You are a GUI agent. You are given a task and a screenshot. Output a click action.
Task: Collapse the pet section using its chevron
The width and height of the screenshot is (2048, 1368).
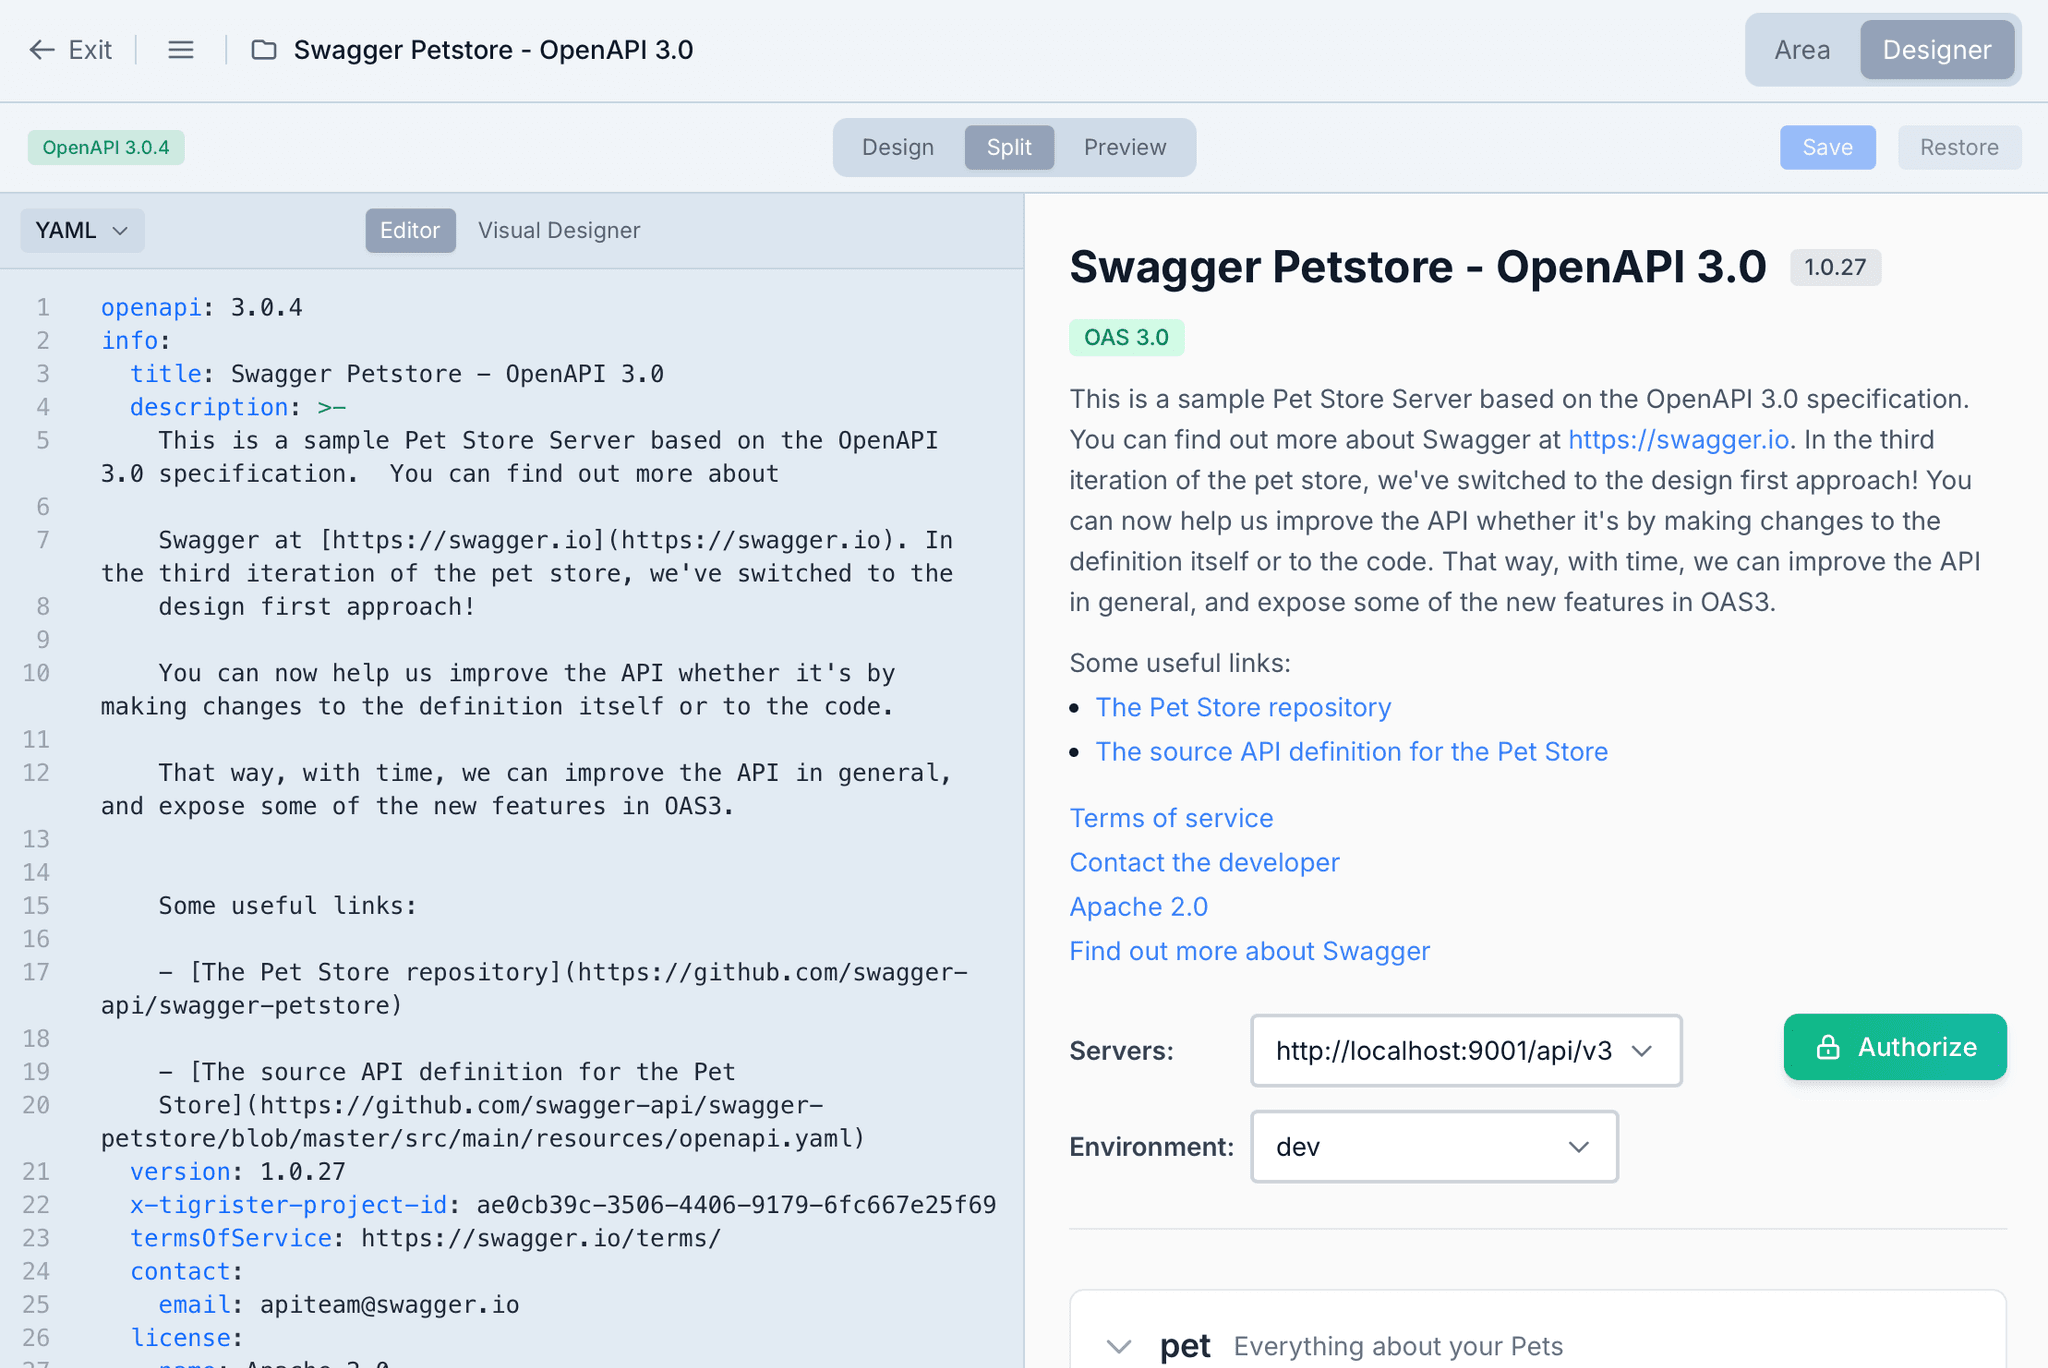pyautogui.click(x=1118, y=1345)
